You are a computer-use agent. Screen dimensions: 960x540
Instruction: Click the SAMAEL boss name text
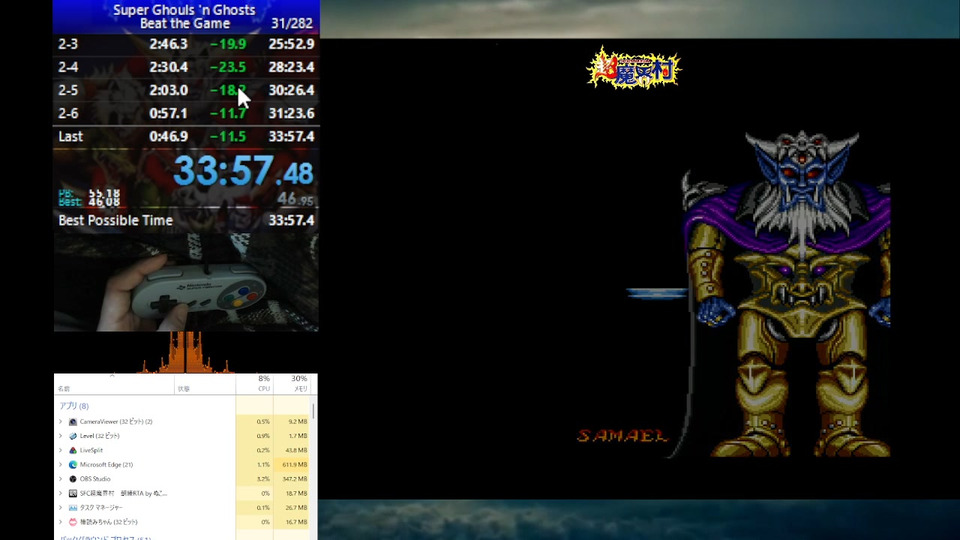[x=622, y=436]
